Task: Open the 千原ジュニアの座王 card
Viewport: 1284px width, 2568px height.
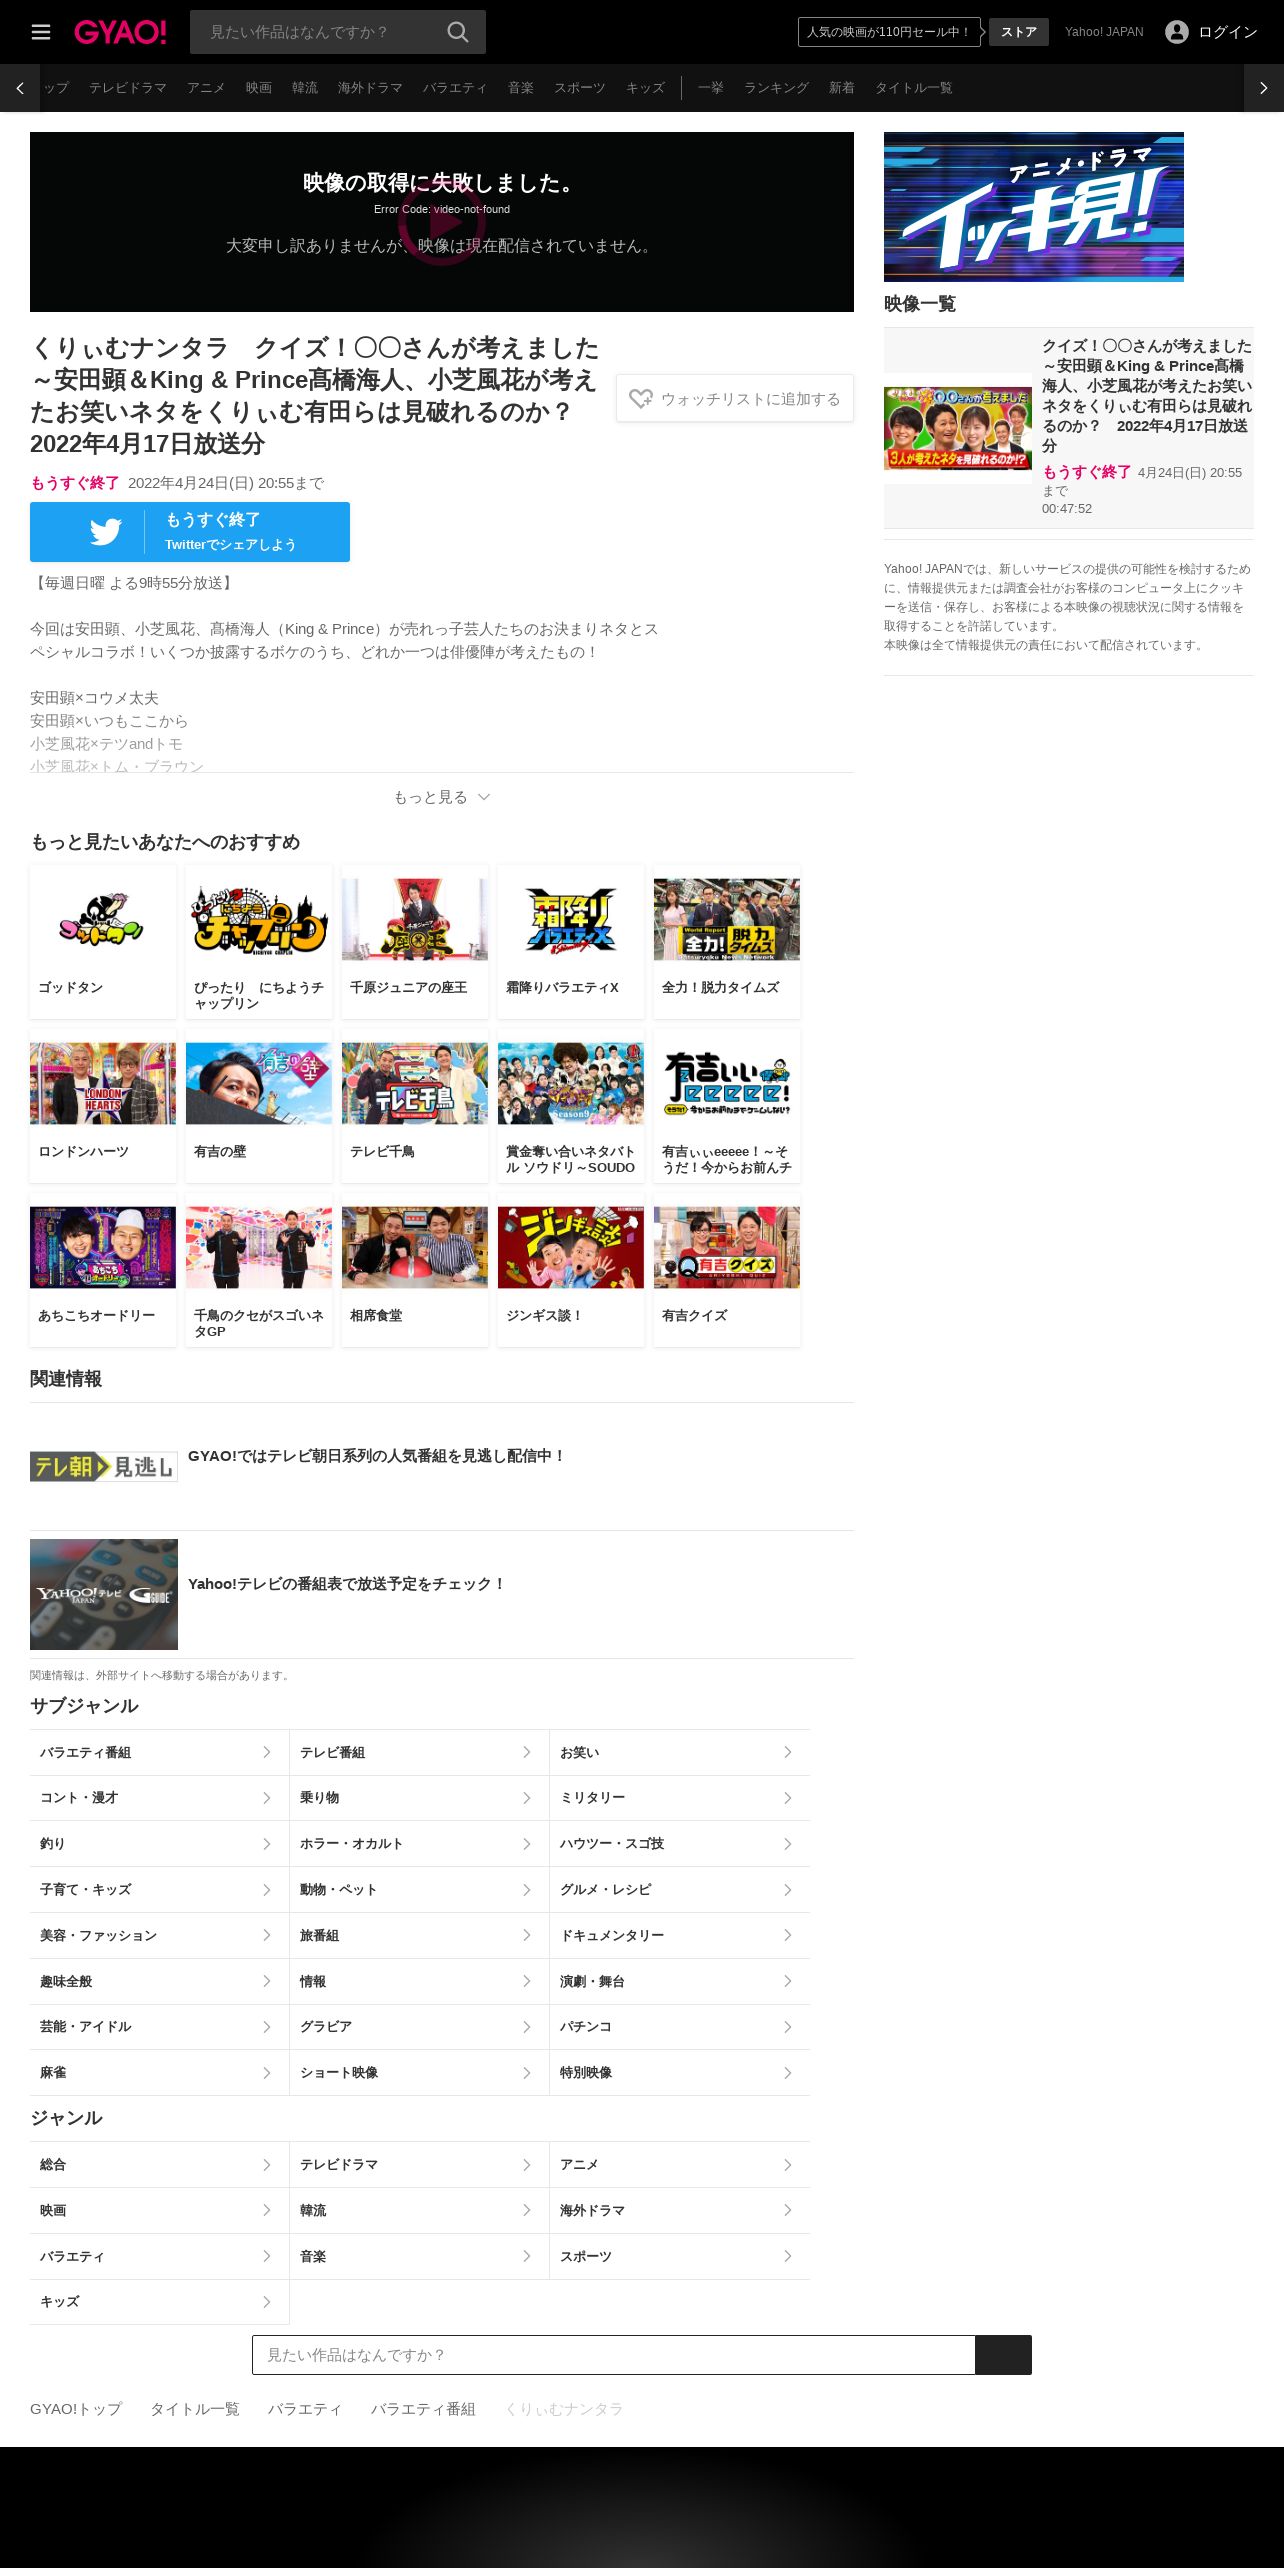Action: point(415,942)
